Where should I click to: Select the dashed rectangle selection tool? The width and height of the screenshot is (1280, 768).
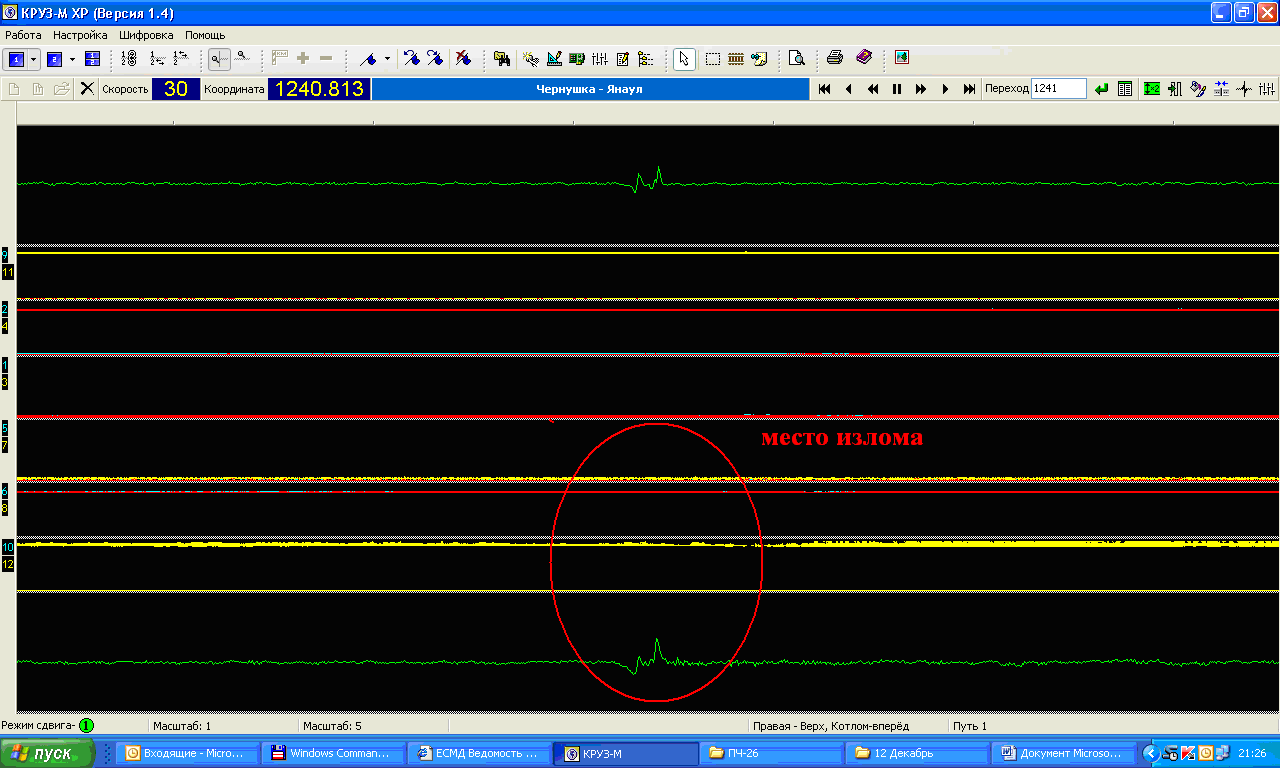(712, 58)
